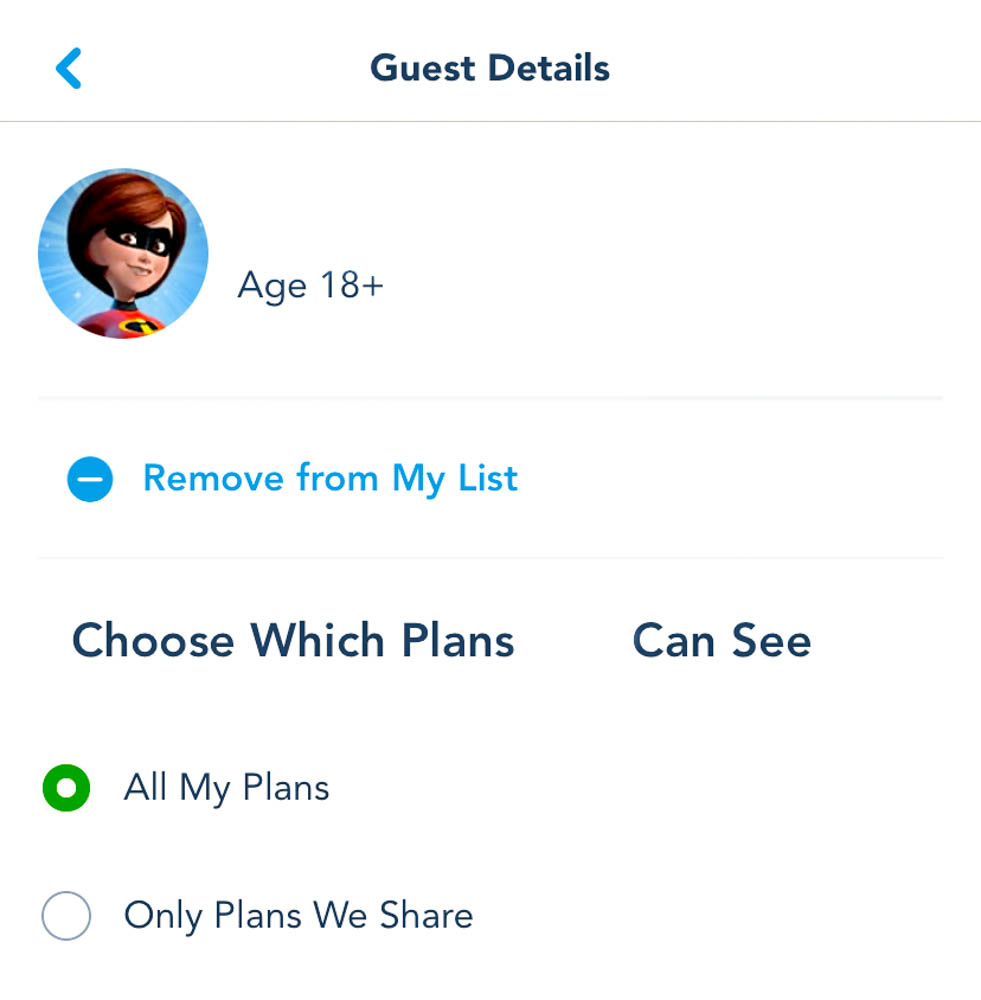
Task: Click the word "List" in the remove link
Action: click(487, 479)
